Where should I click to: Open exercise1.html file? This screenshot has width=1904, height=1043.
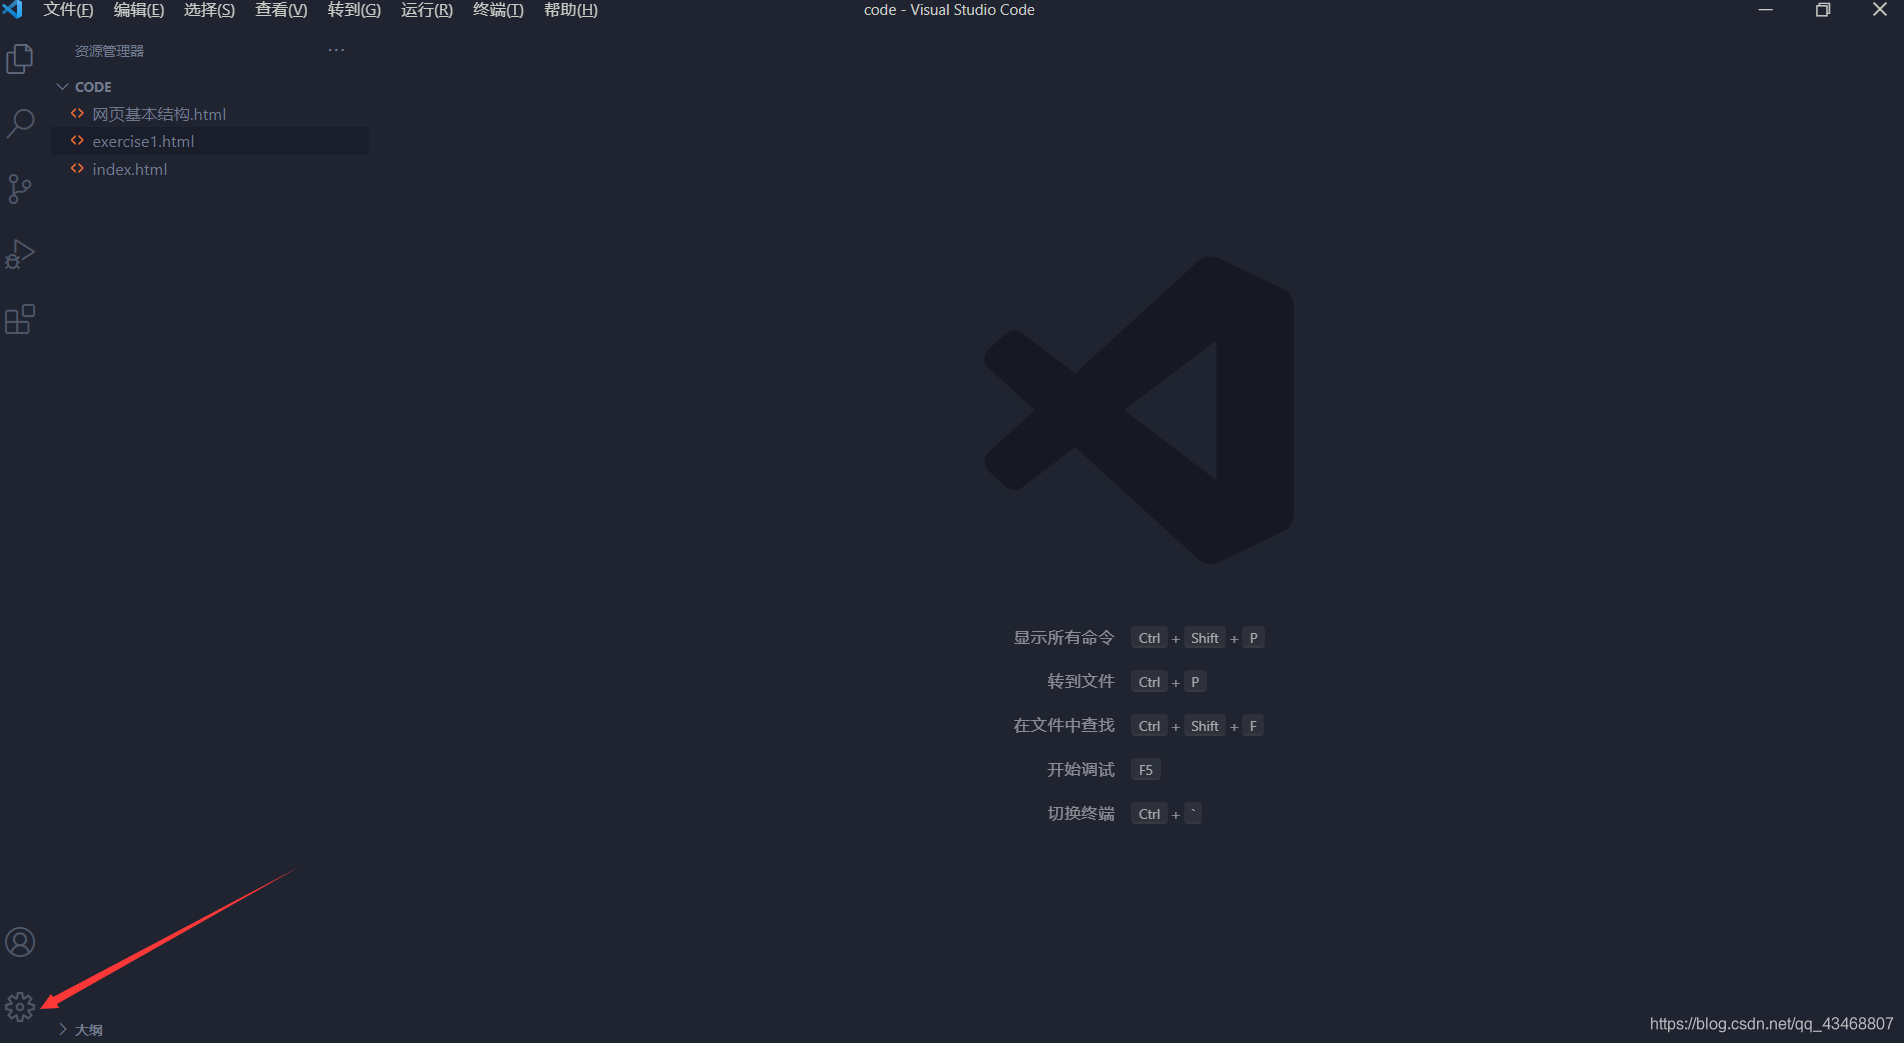[x=210, y=141]
